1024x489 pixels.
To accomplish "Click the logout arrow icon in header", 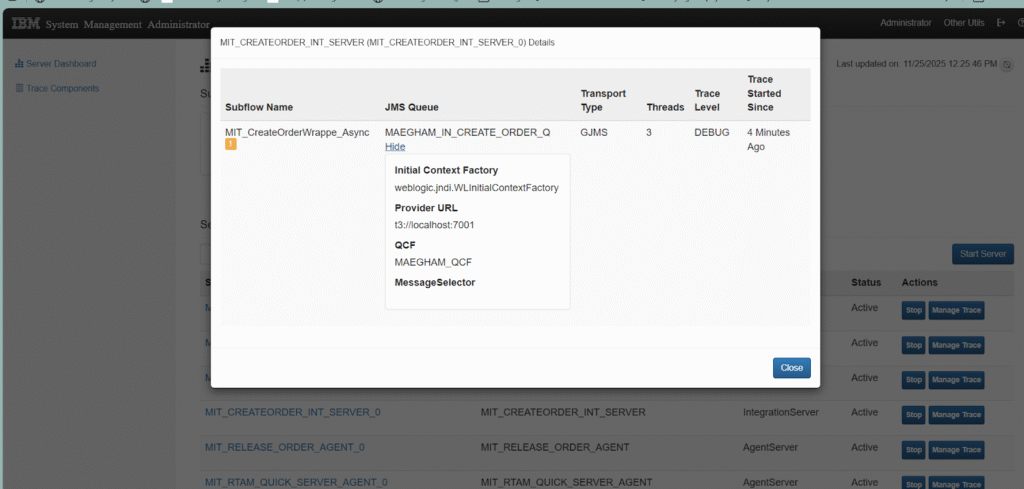I will pyautogui.click(x=986, y=23).
